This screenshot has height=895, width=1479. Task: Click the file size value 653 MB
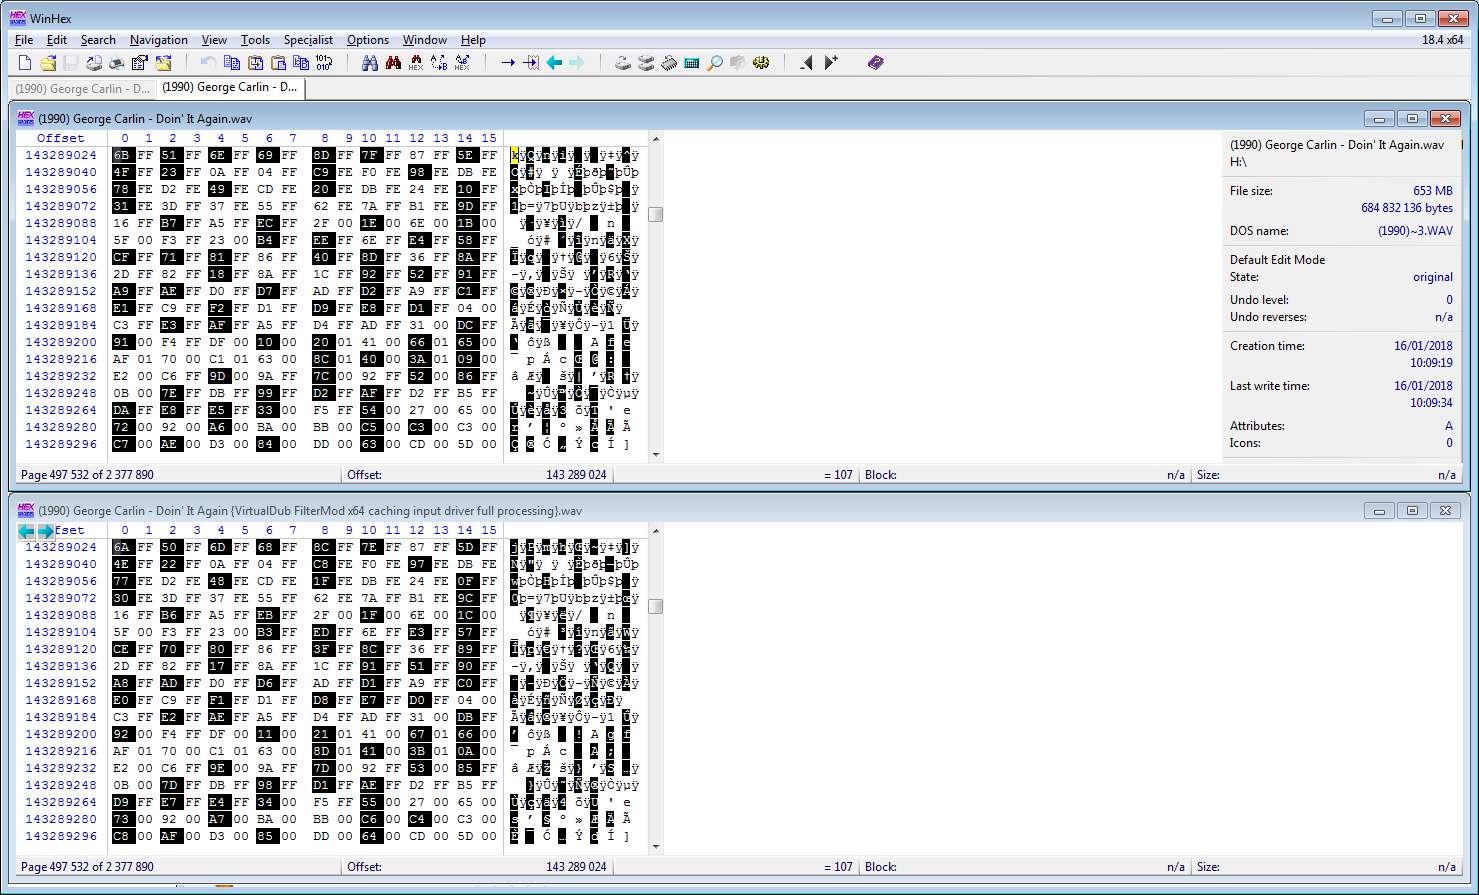1432,190
